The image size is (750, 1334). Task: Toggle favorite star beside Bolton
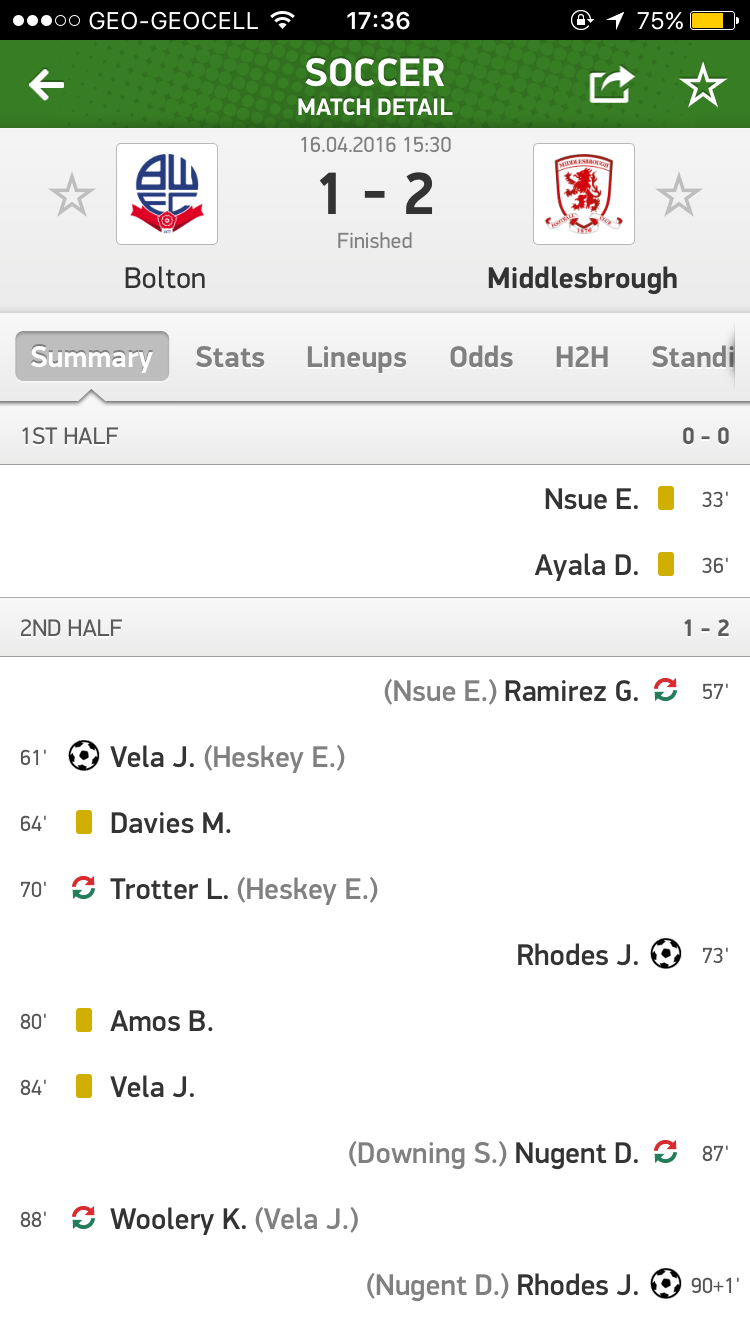(x=72, y=195)
